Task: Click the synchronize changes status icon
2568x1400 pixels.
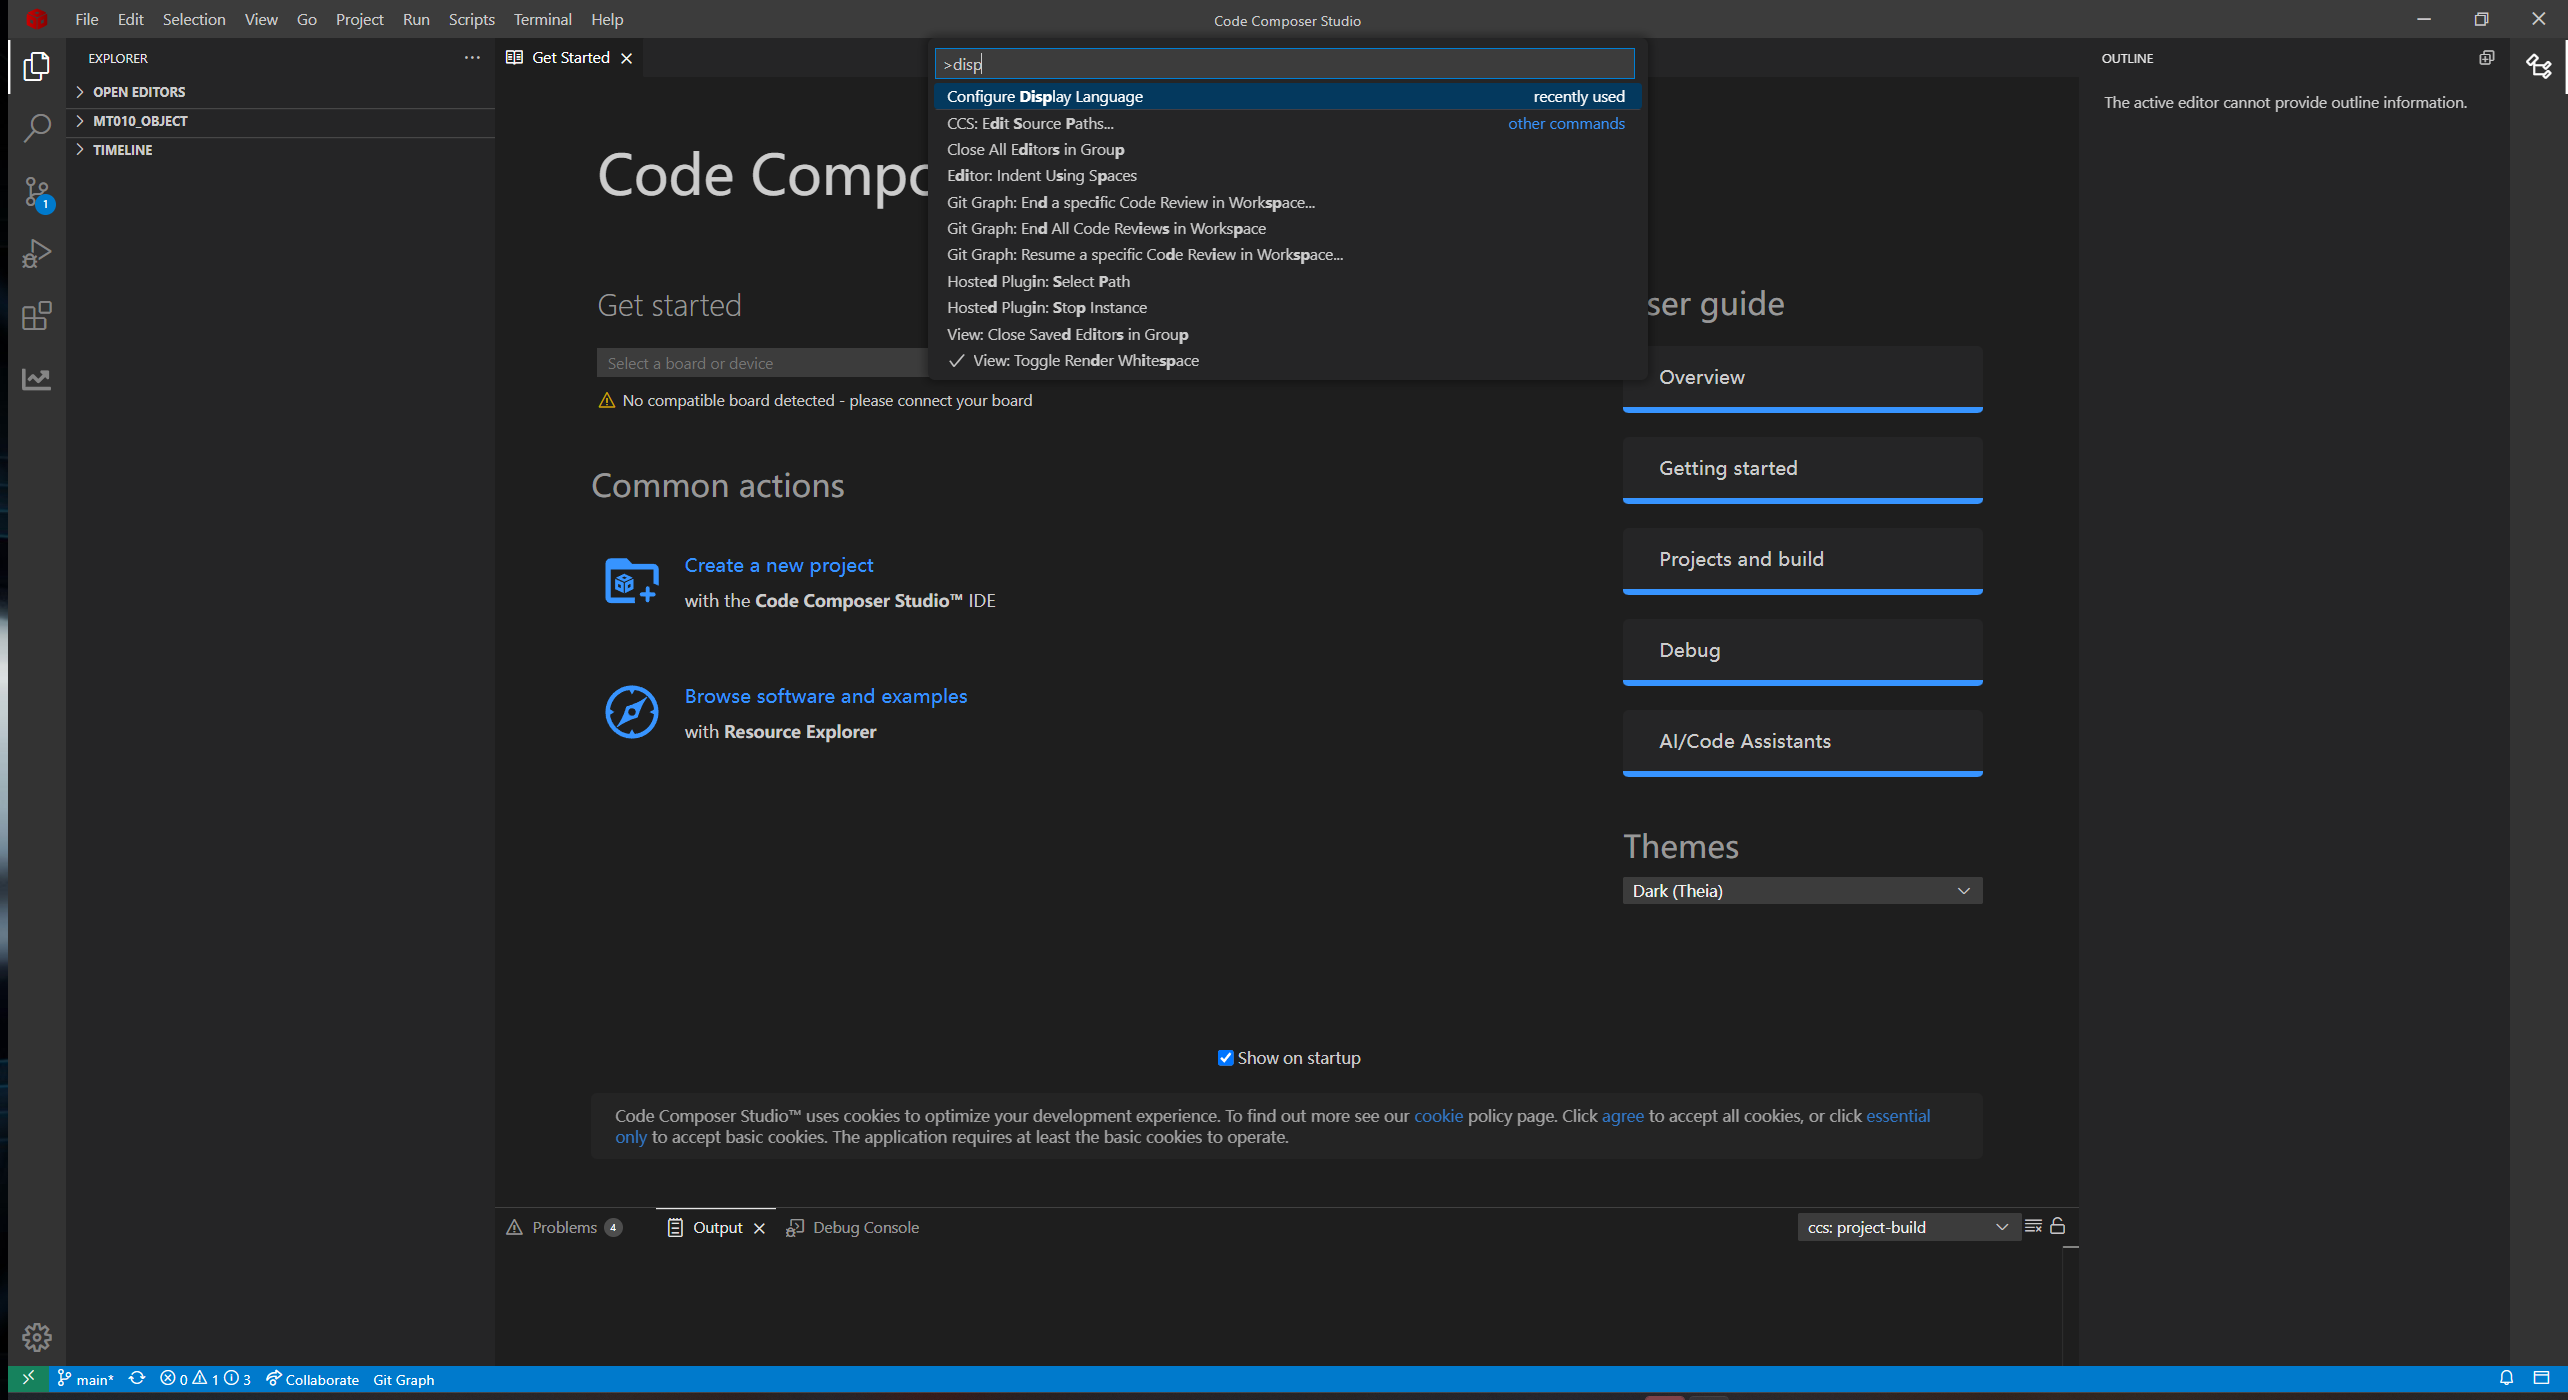Action: (x=137, y=1378)
